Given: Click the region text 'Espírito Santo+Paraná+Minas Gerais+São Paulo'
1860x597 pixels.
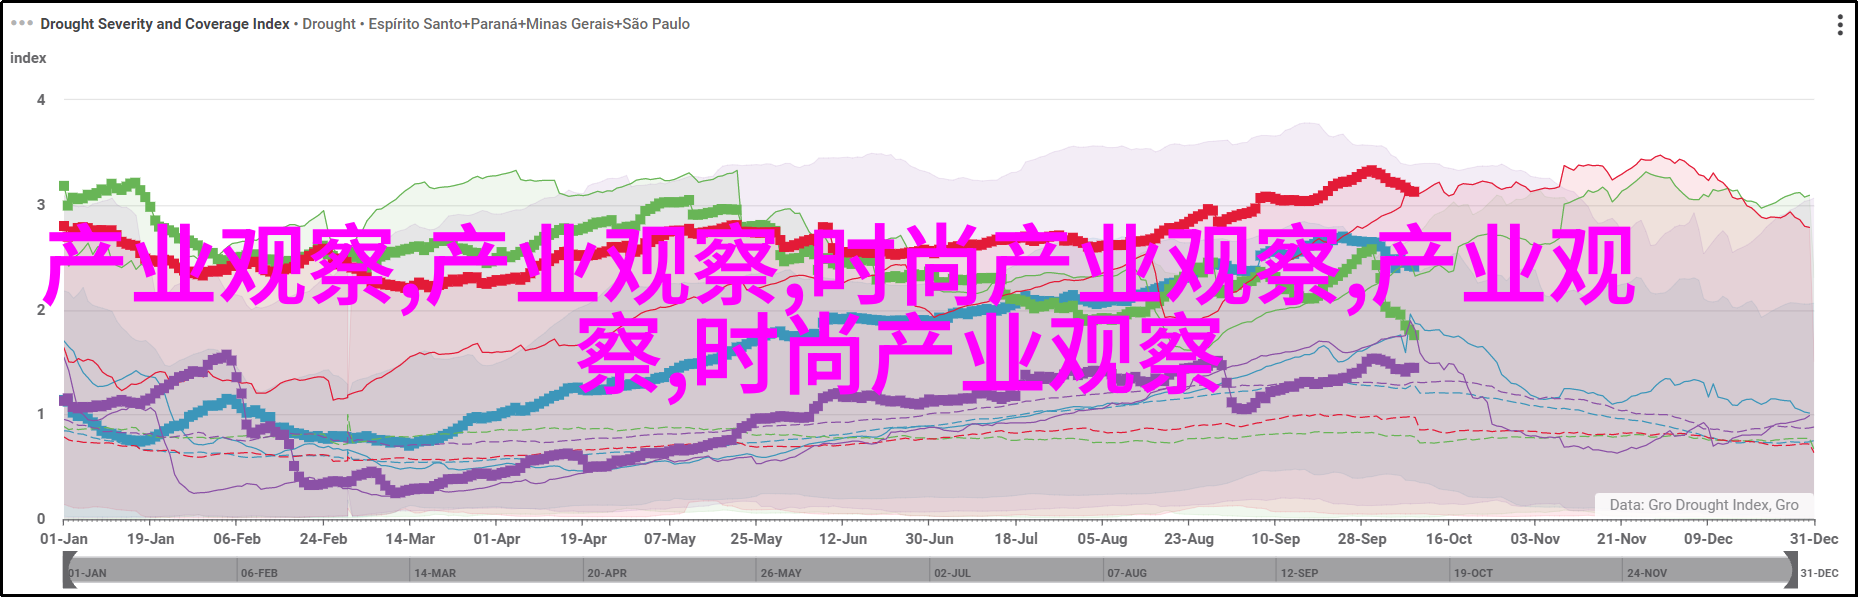Looking at the screenshot, I should point(529,23).
